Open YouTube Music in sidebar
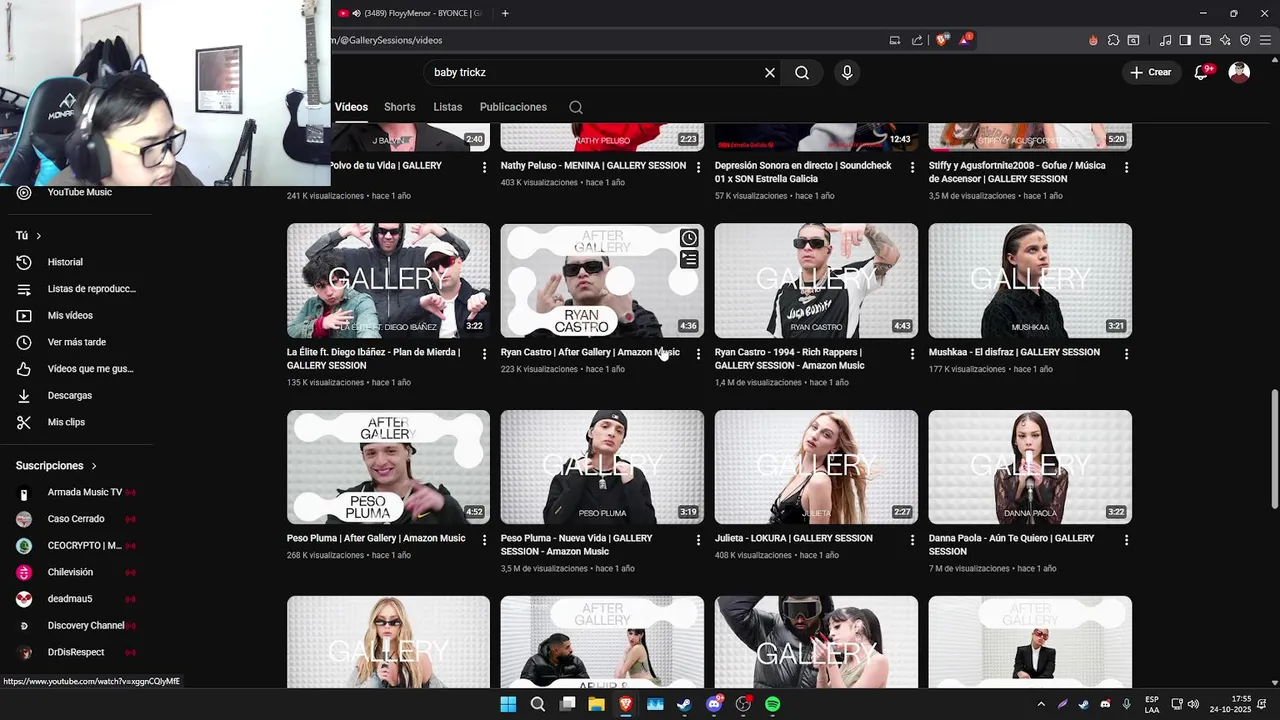This screenshot has height=720, width=1280. pos(80,192)
